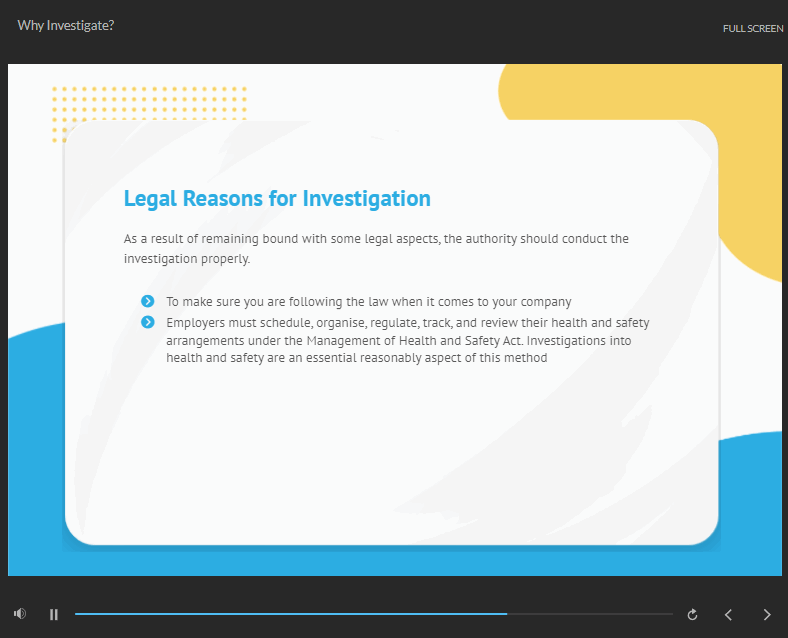Mute the course audio with the speaker icon
The image size is (788, 638).
pos(20,613)
